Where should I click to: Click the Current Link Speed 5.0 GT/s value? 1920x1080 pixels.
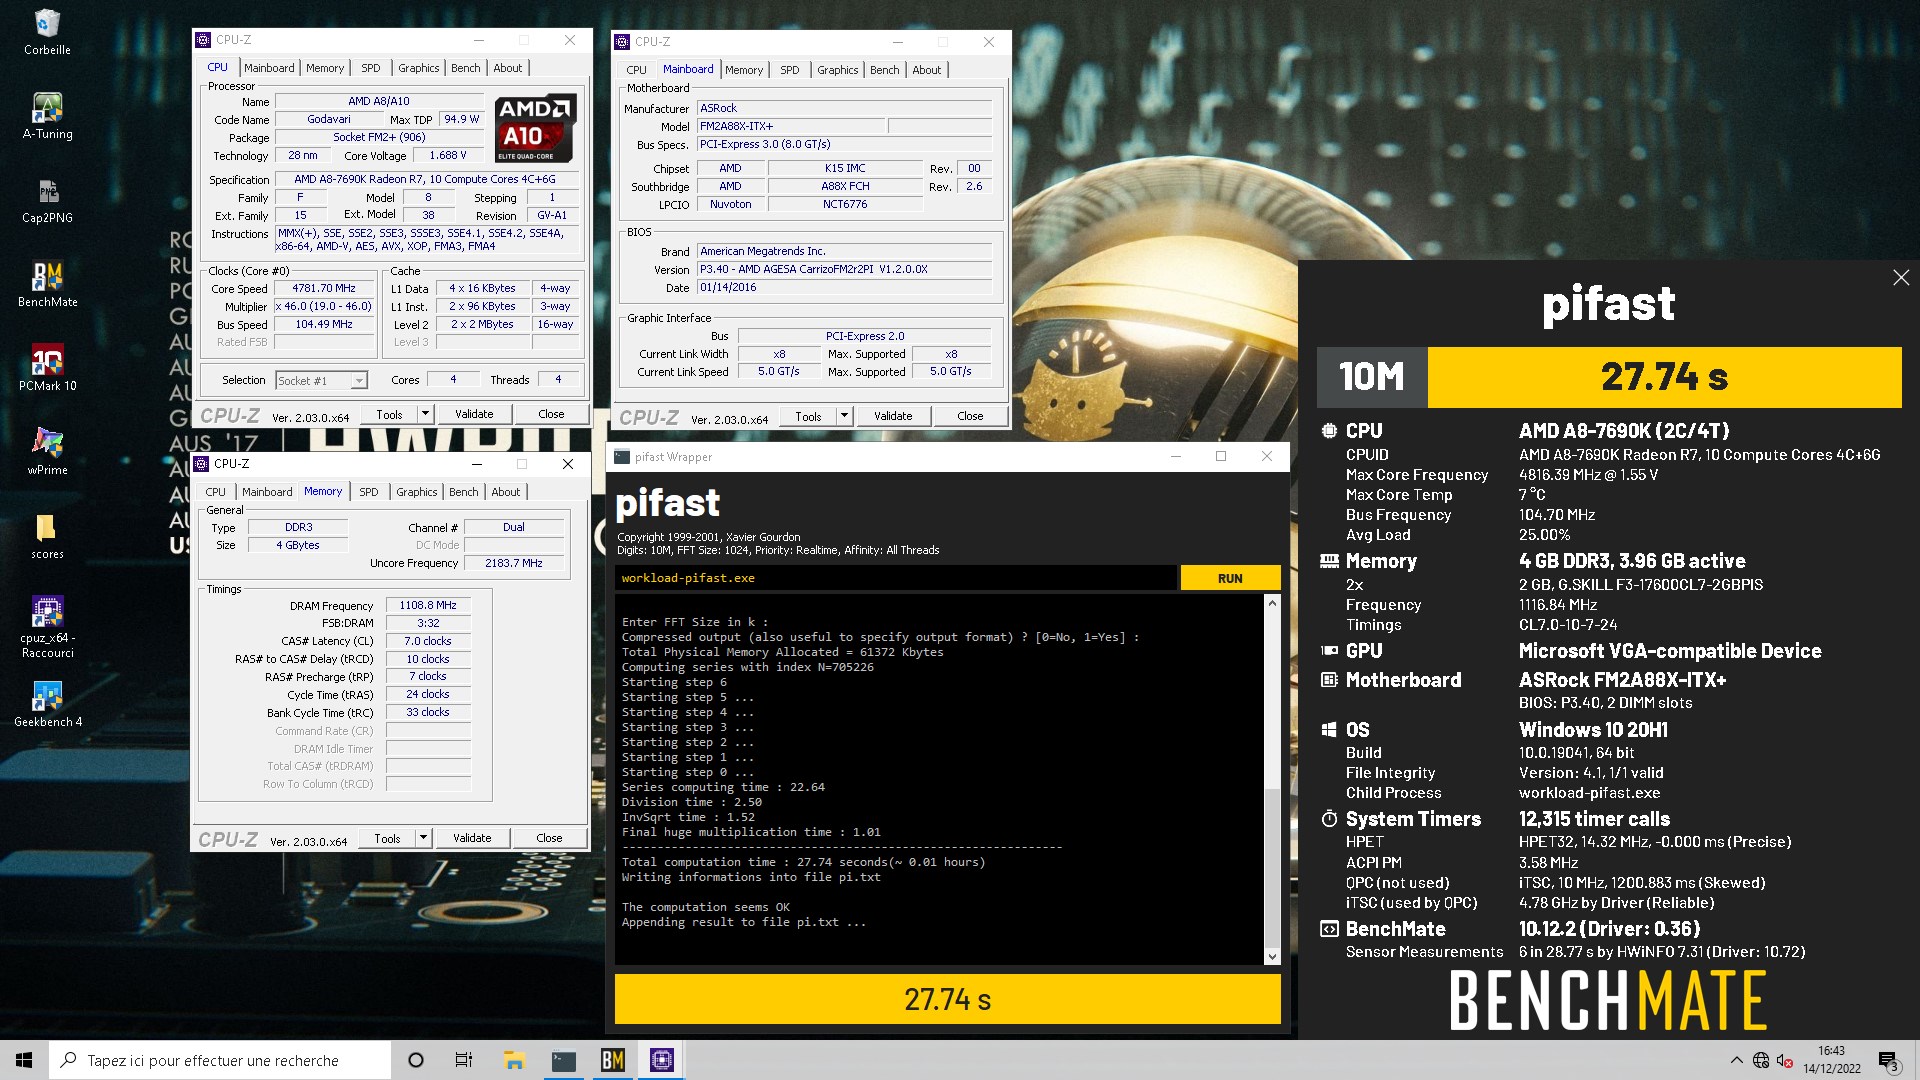coord(779,371)
